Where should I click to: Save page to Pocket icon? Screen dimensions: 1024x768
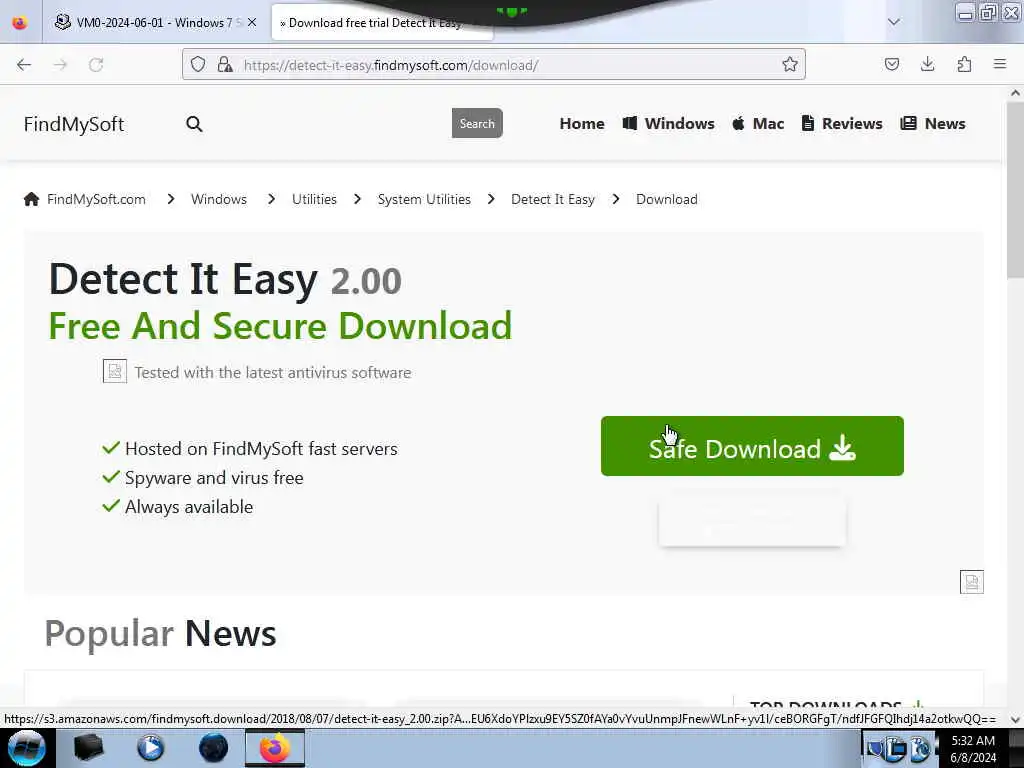click(x=891, y=64)
